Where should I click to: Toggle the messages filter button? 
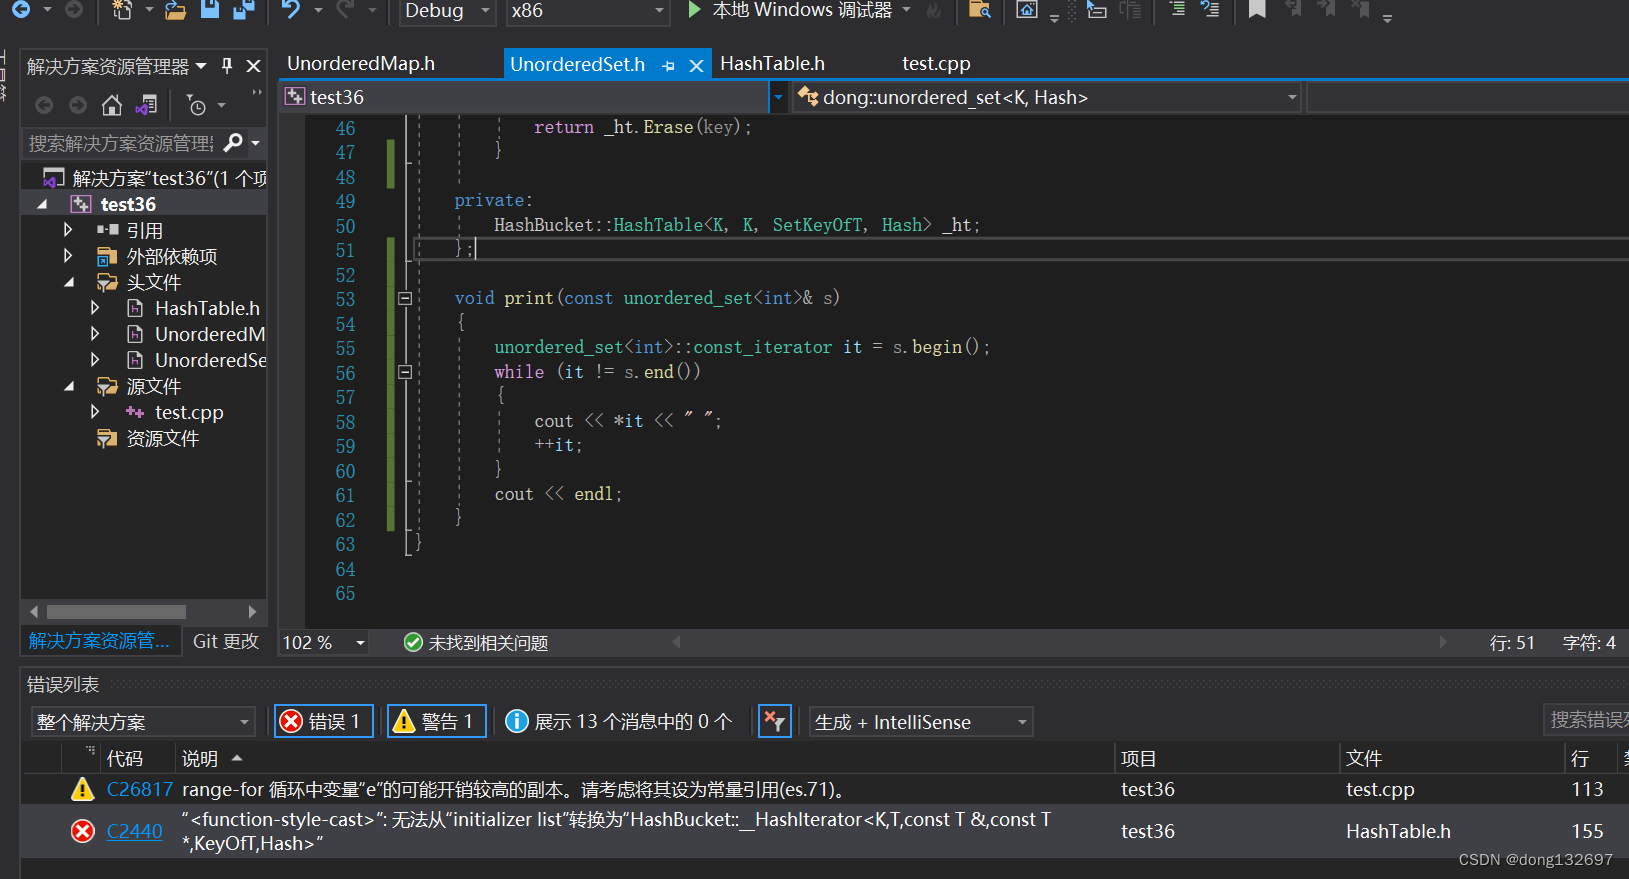[x=620, y=721]
